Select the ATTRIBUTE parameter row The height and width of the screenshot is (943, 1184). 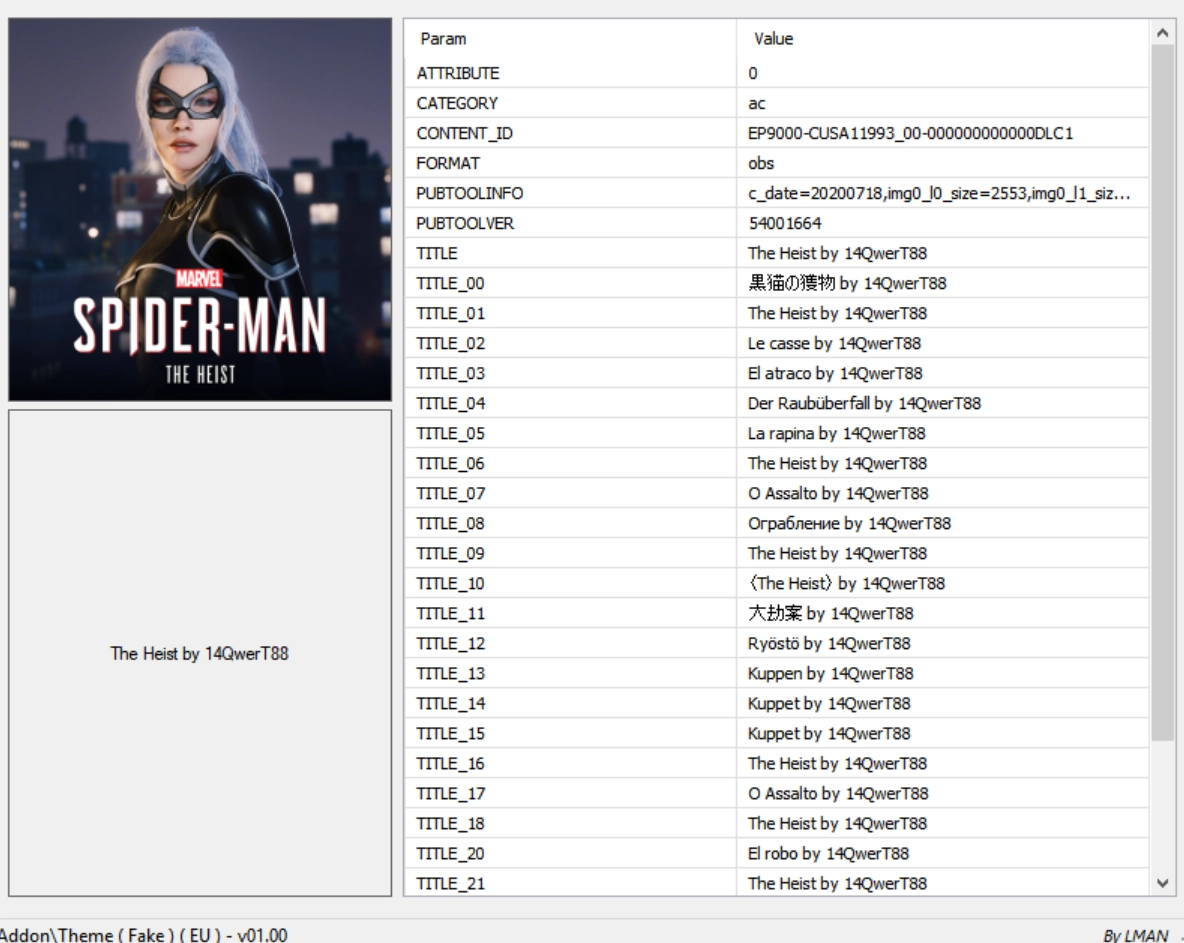tap(459, 74)
